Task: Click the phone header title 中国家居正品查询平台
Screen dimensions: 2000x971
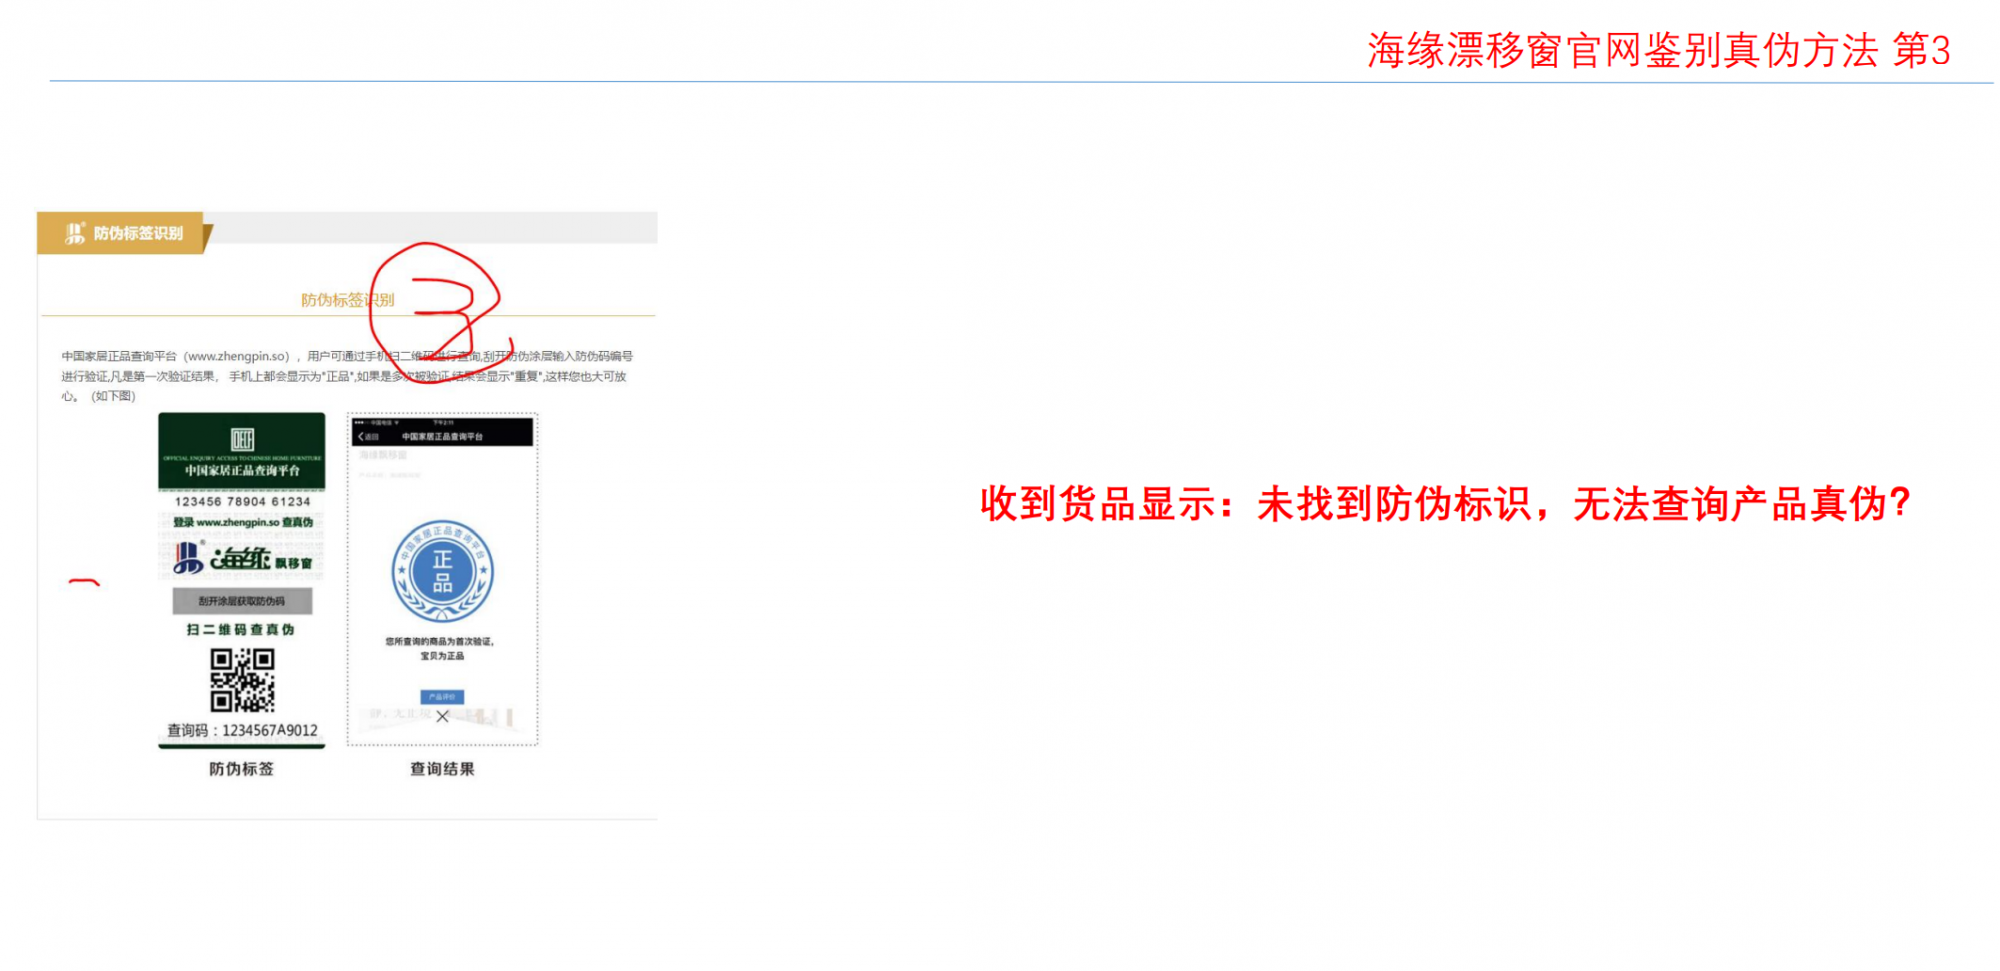Action: (x=442, y=437)
